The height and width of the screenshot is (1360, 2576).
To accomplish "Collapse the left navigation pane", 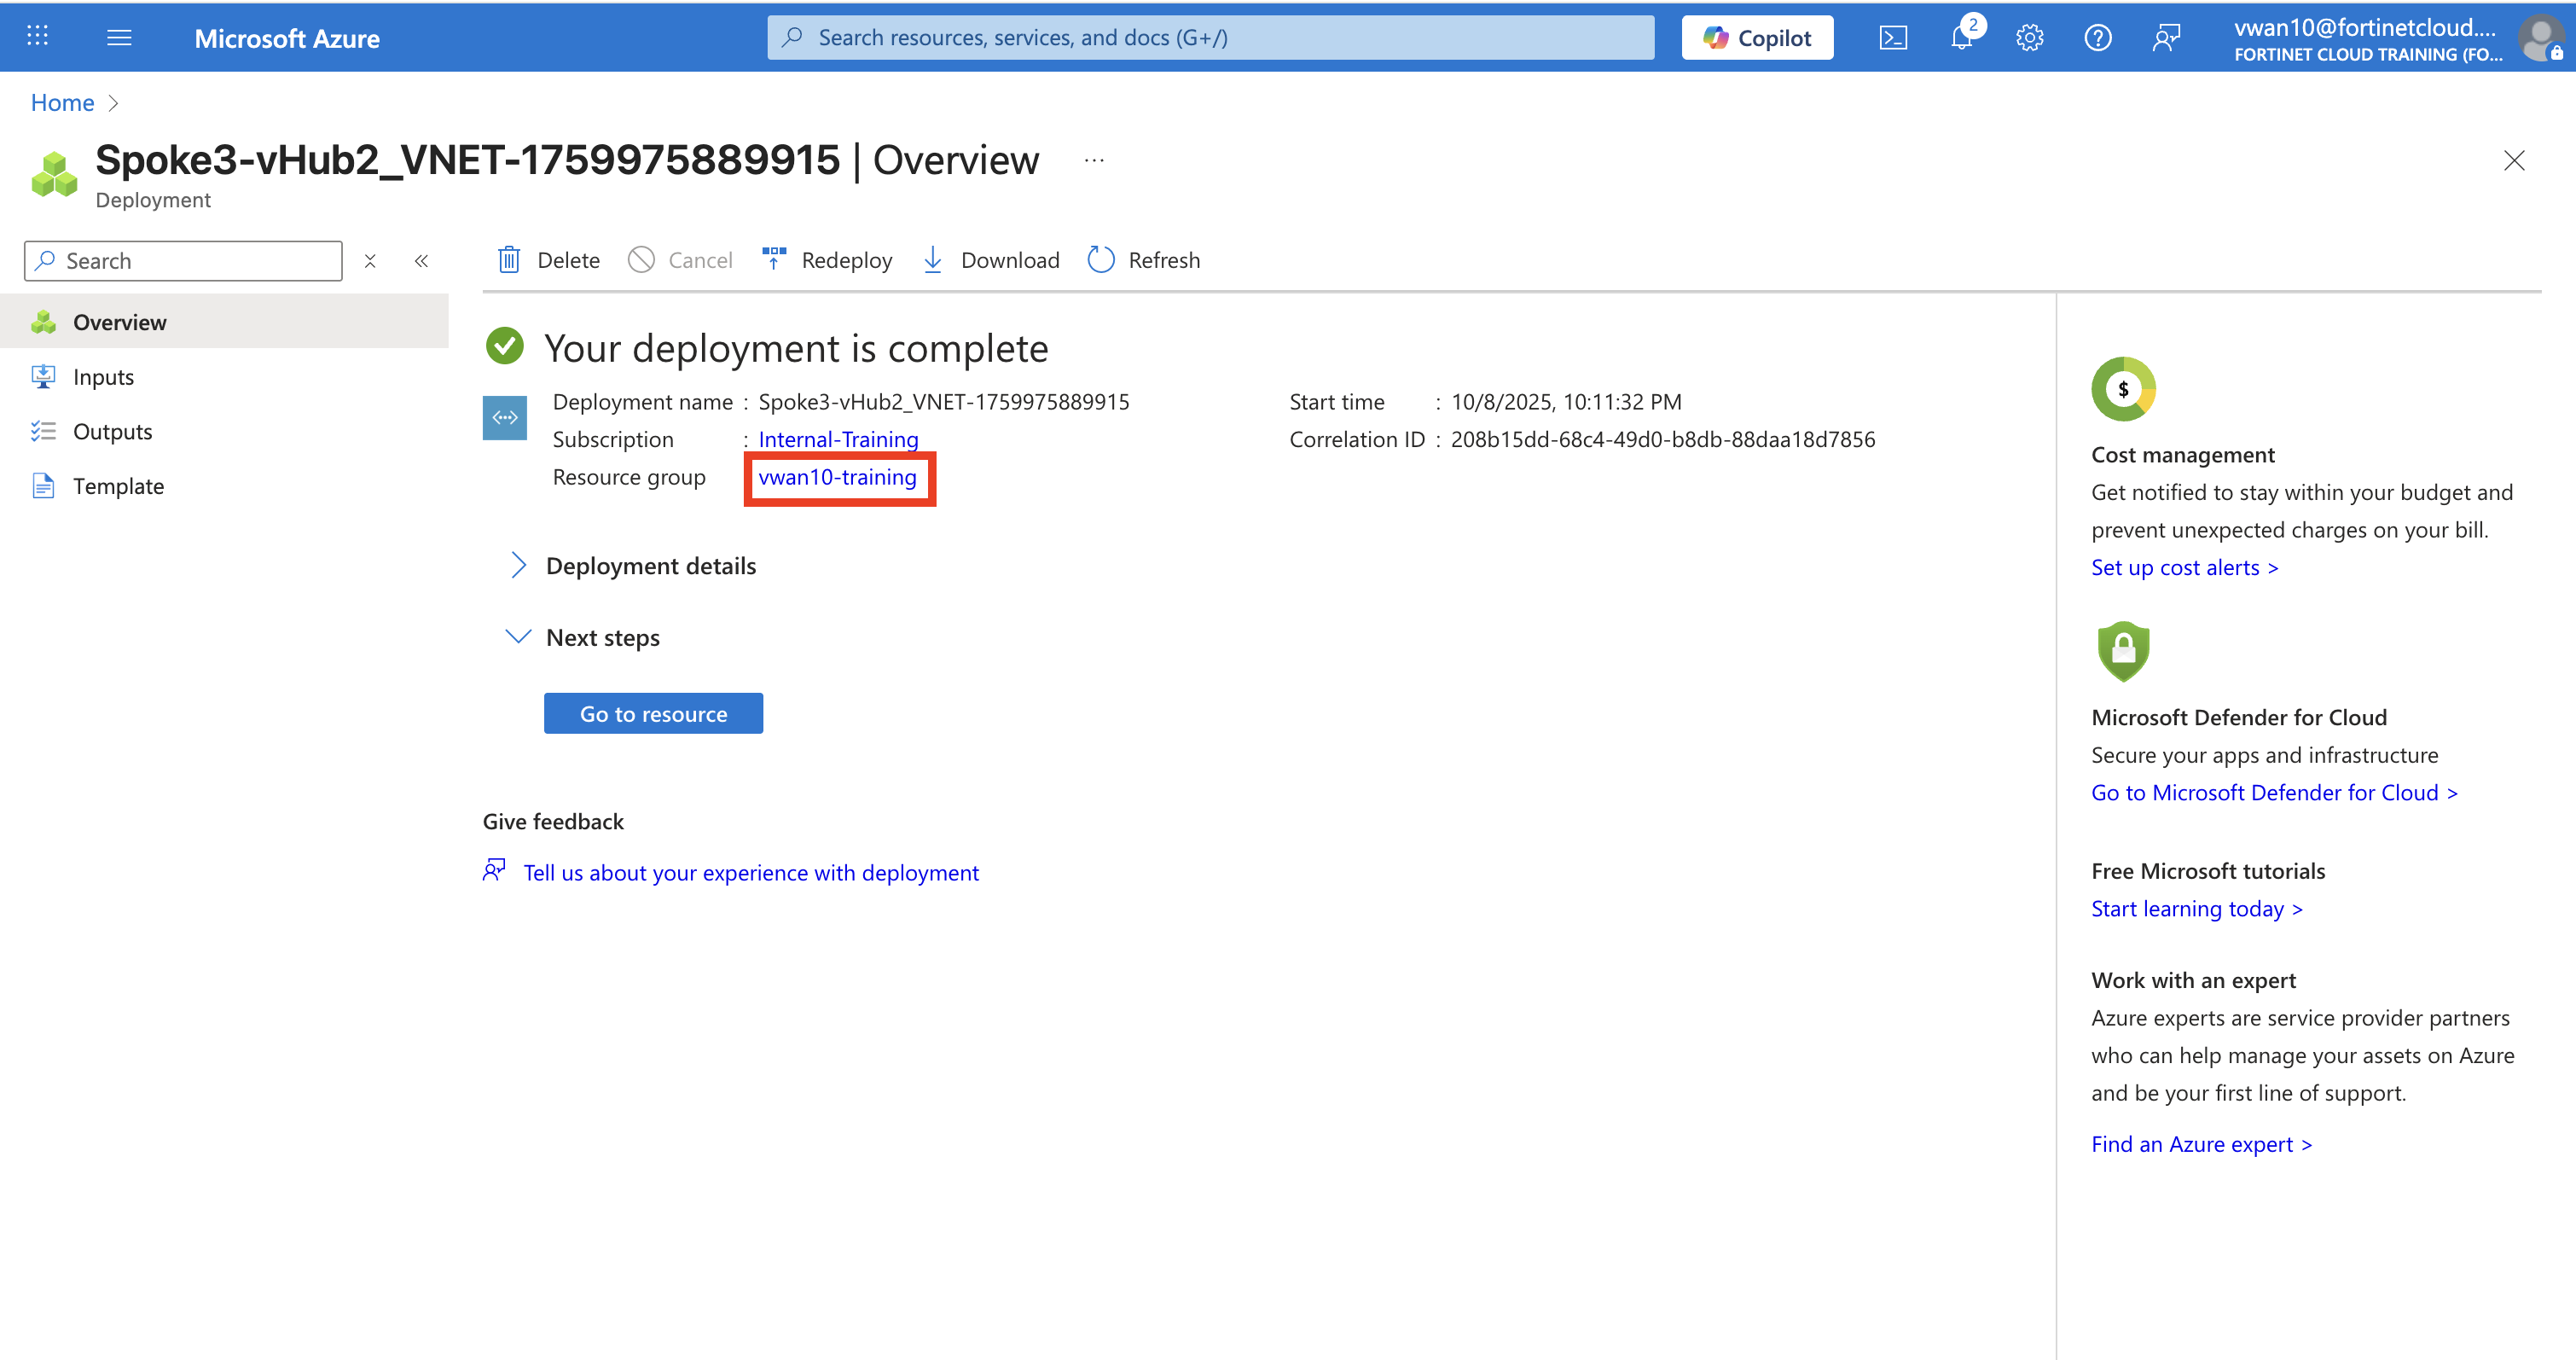I will [x=422, y=261].
